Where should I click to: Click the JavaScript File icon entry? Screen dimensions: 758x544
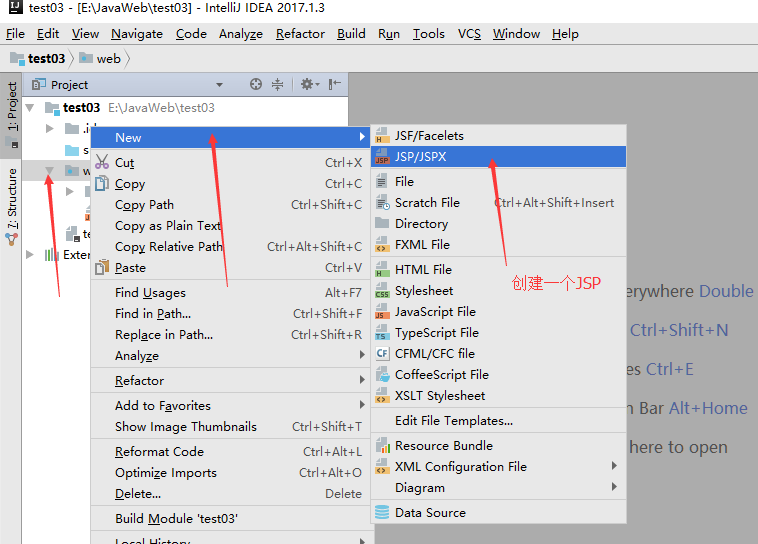point(382,312)
